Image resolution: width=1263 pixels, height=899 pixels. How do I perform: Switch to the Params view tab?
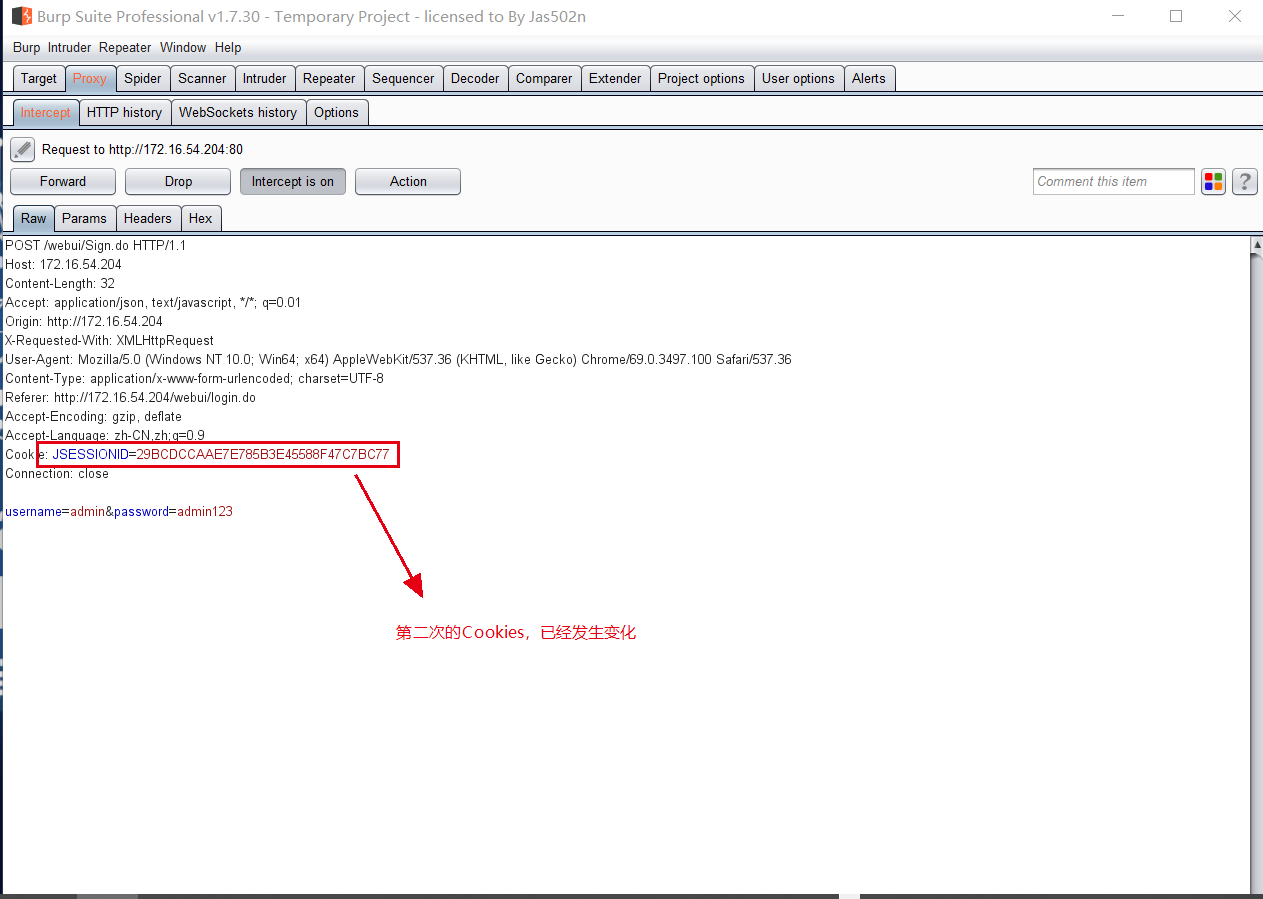(x=84, y=218)
